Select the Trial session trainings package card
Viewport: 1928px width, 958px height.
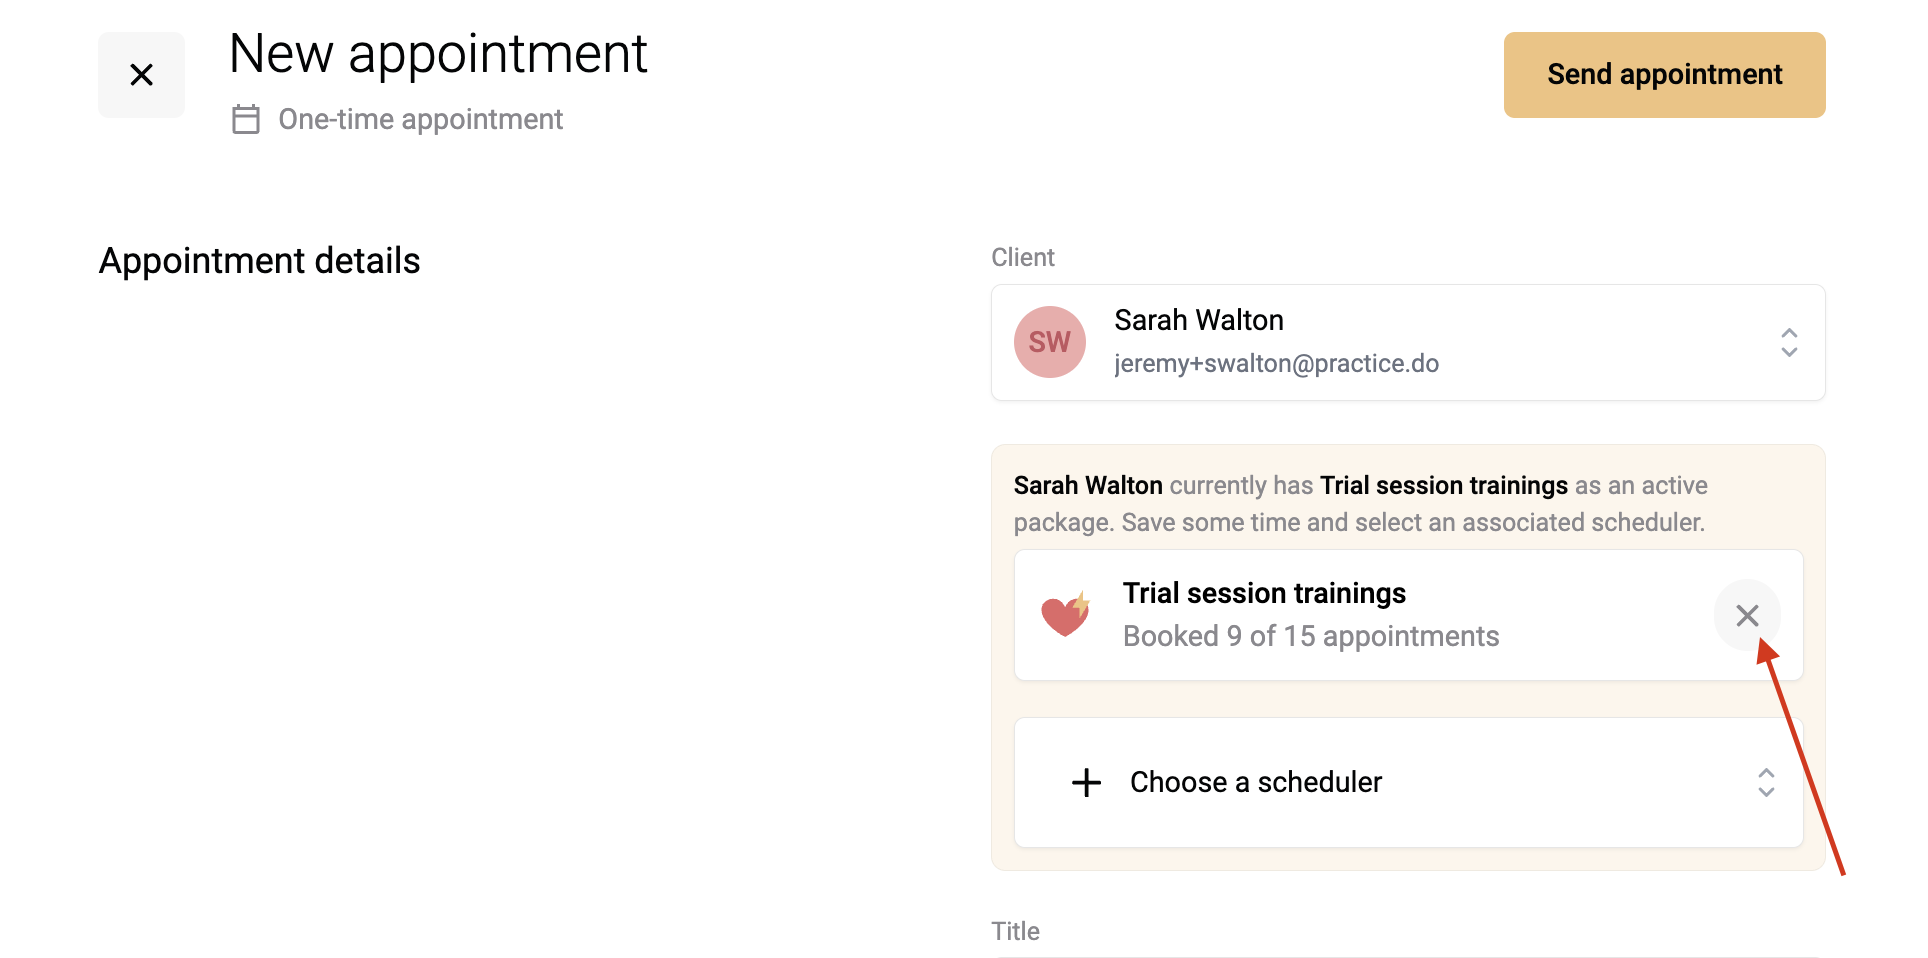(x=1408, y=615)
